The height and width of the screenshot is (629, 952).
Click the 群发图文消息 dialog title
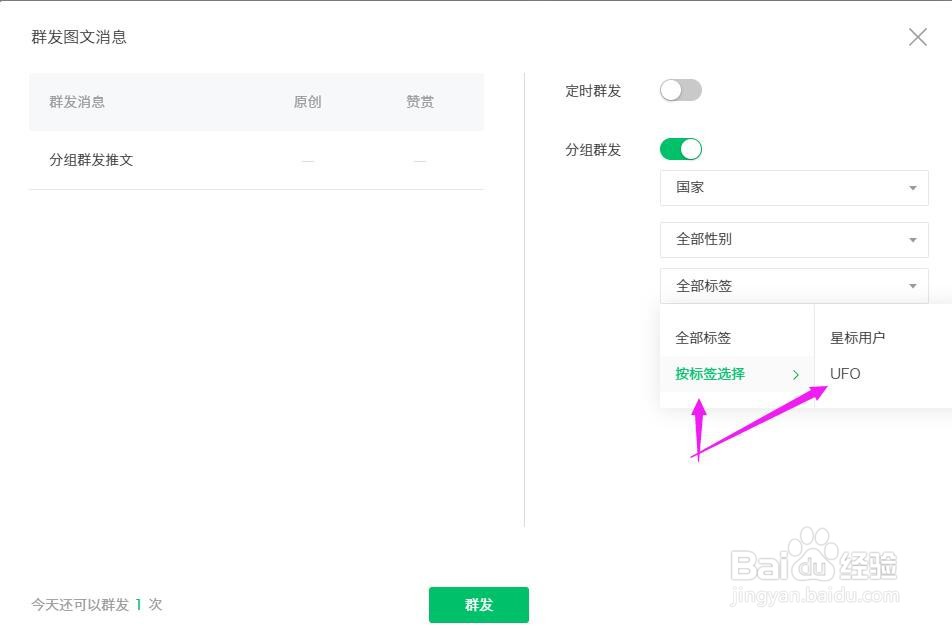tap(79, 38)
